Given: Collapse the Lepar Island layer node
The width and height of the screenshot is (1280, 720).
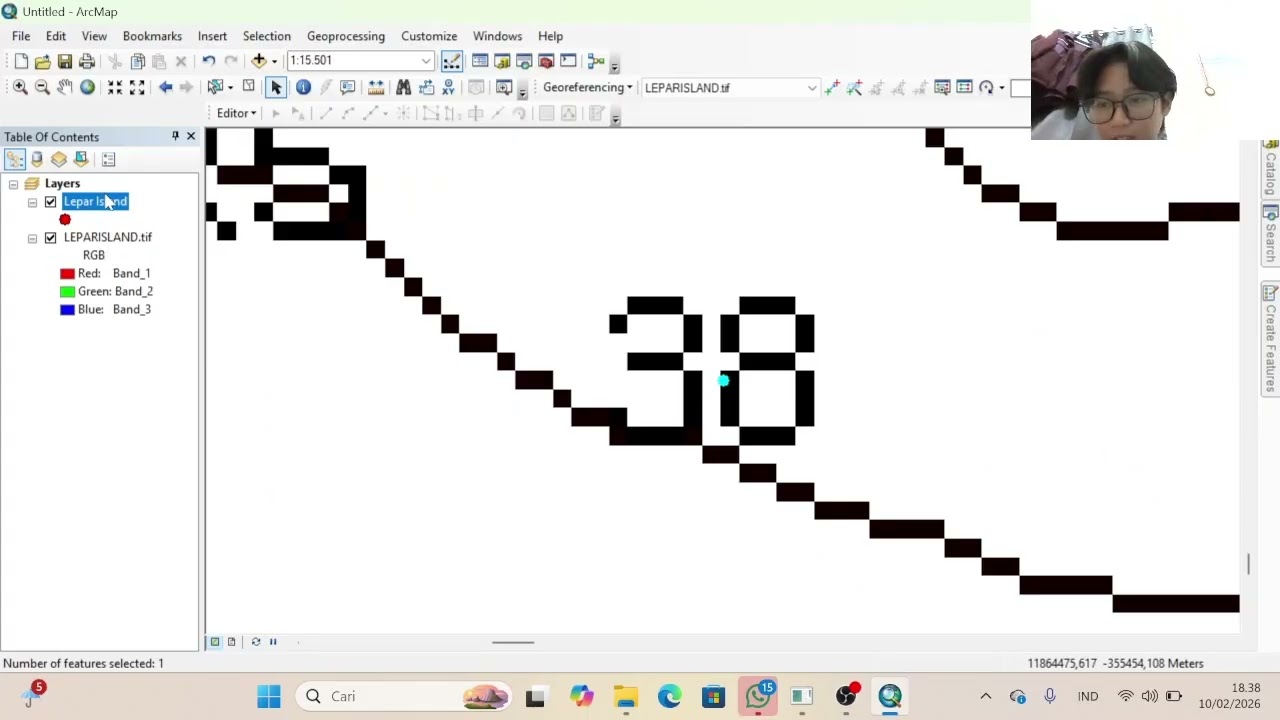Looking at the screenshot, I should (32, 202).
